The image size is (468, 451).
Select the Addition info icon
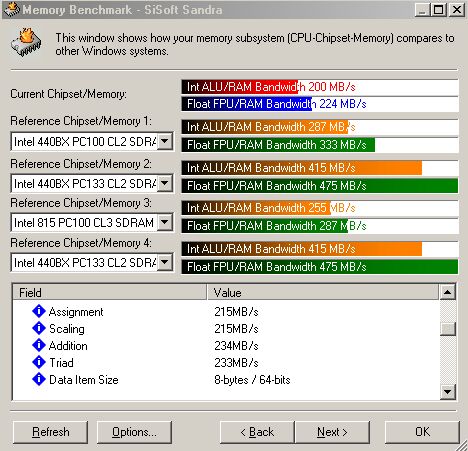[x=39, y=345]
